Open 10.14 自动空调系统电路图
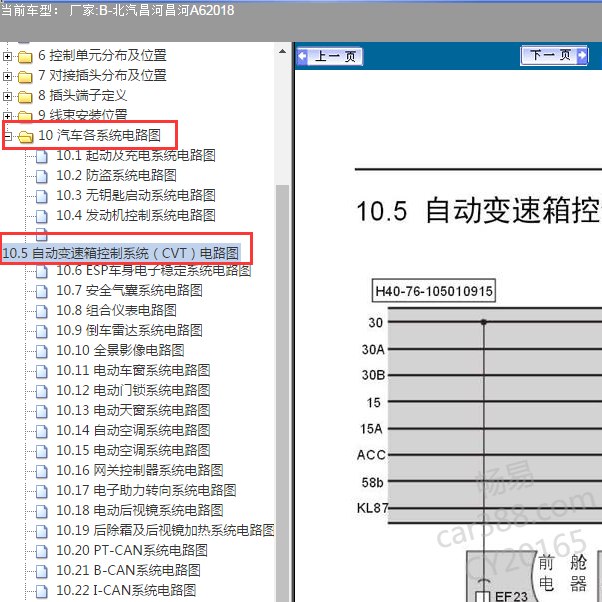 (133, 430)
